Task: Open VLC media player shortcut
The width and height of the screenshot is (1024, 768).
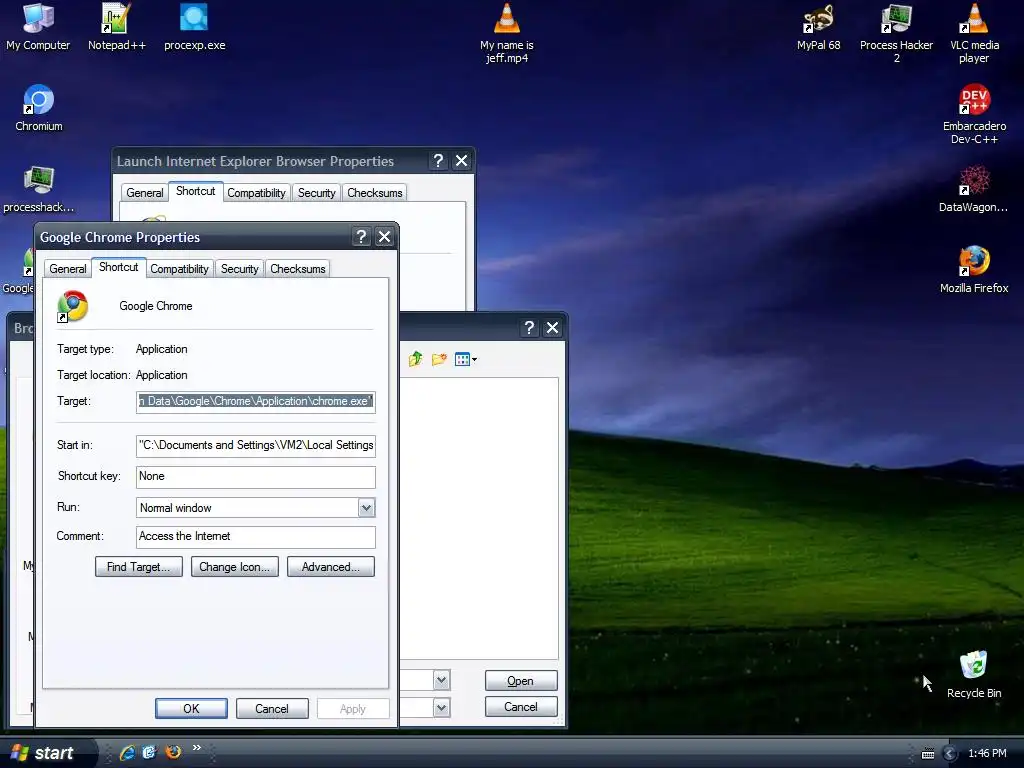Action: (x=974, y=33)
